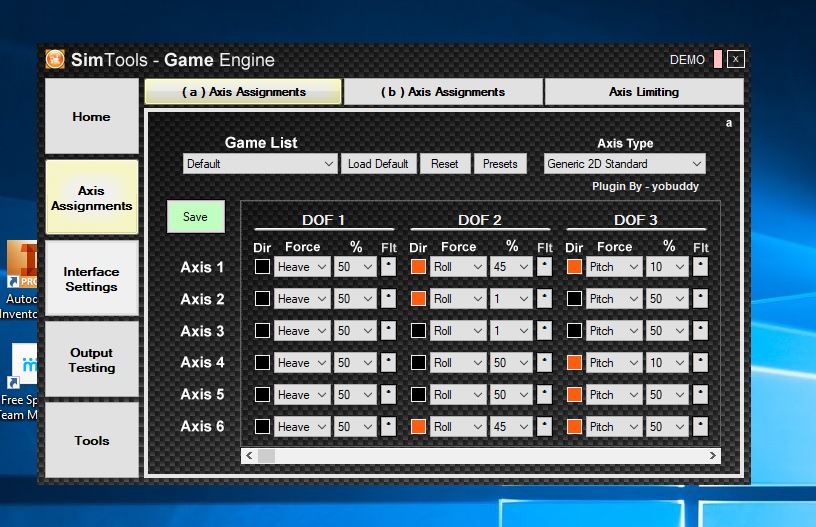Toggle Axis 6 DOF 2 orange direction box
The image size is (816, 527).
418,427
